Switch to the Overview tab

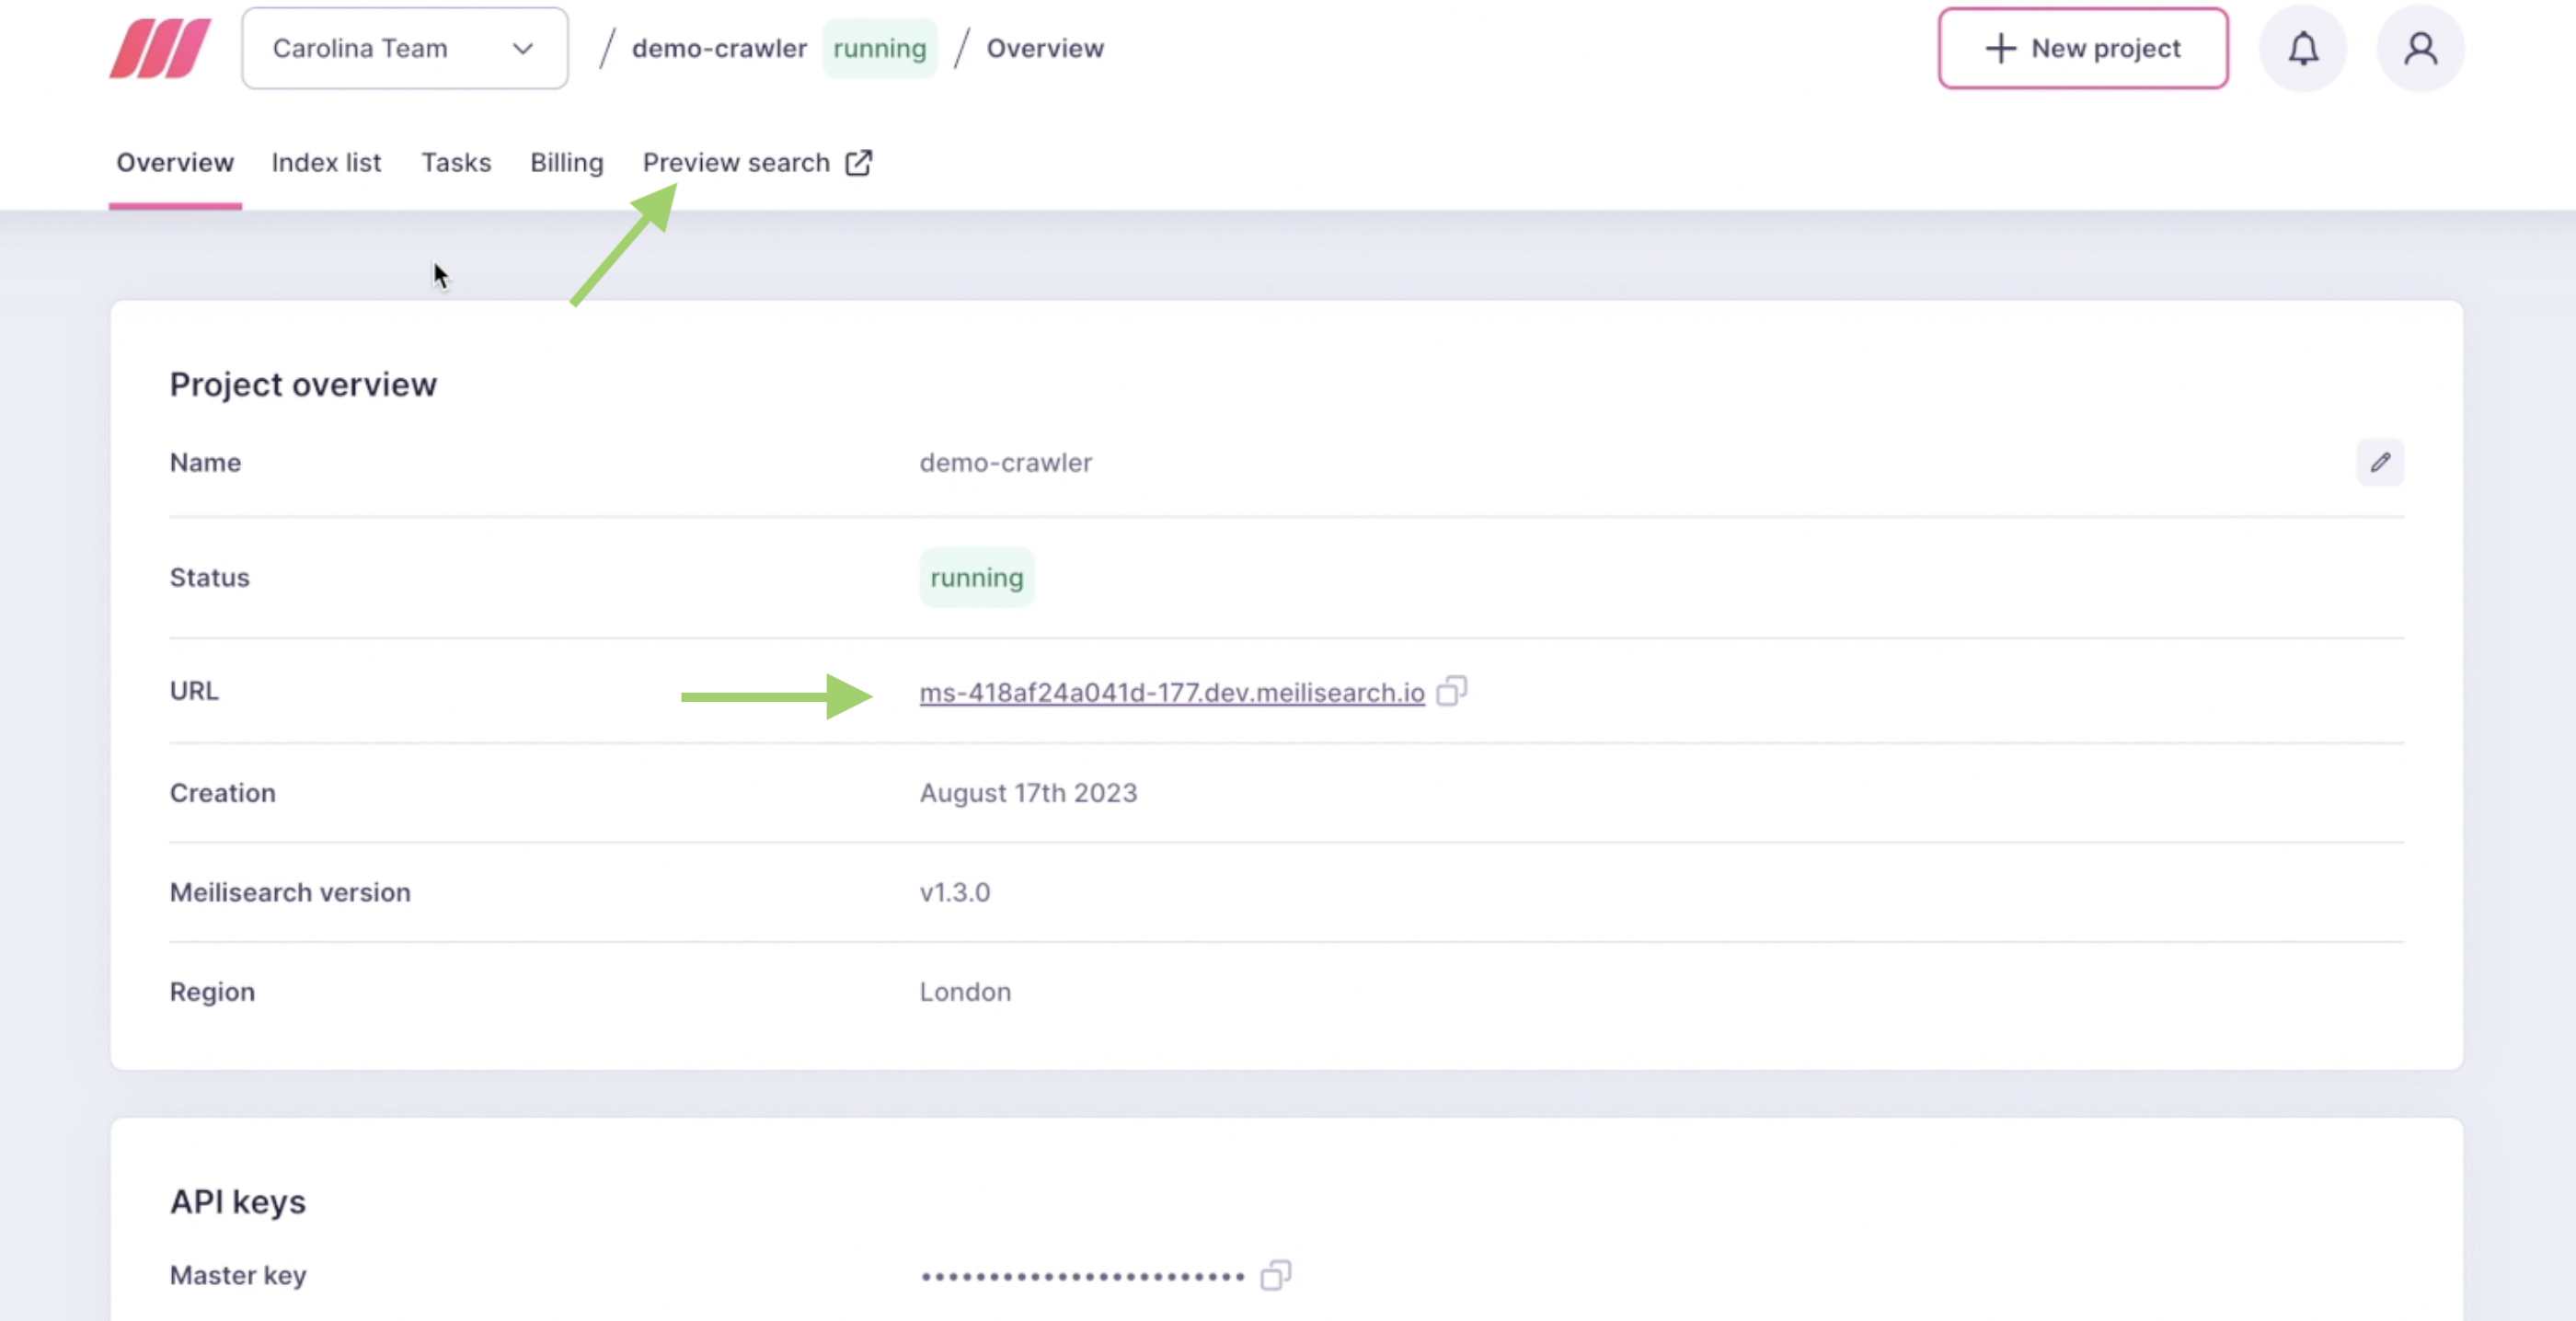click(175, 163)
